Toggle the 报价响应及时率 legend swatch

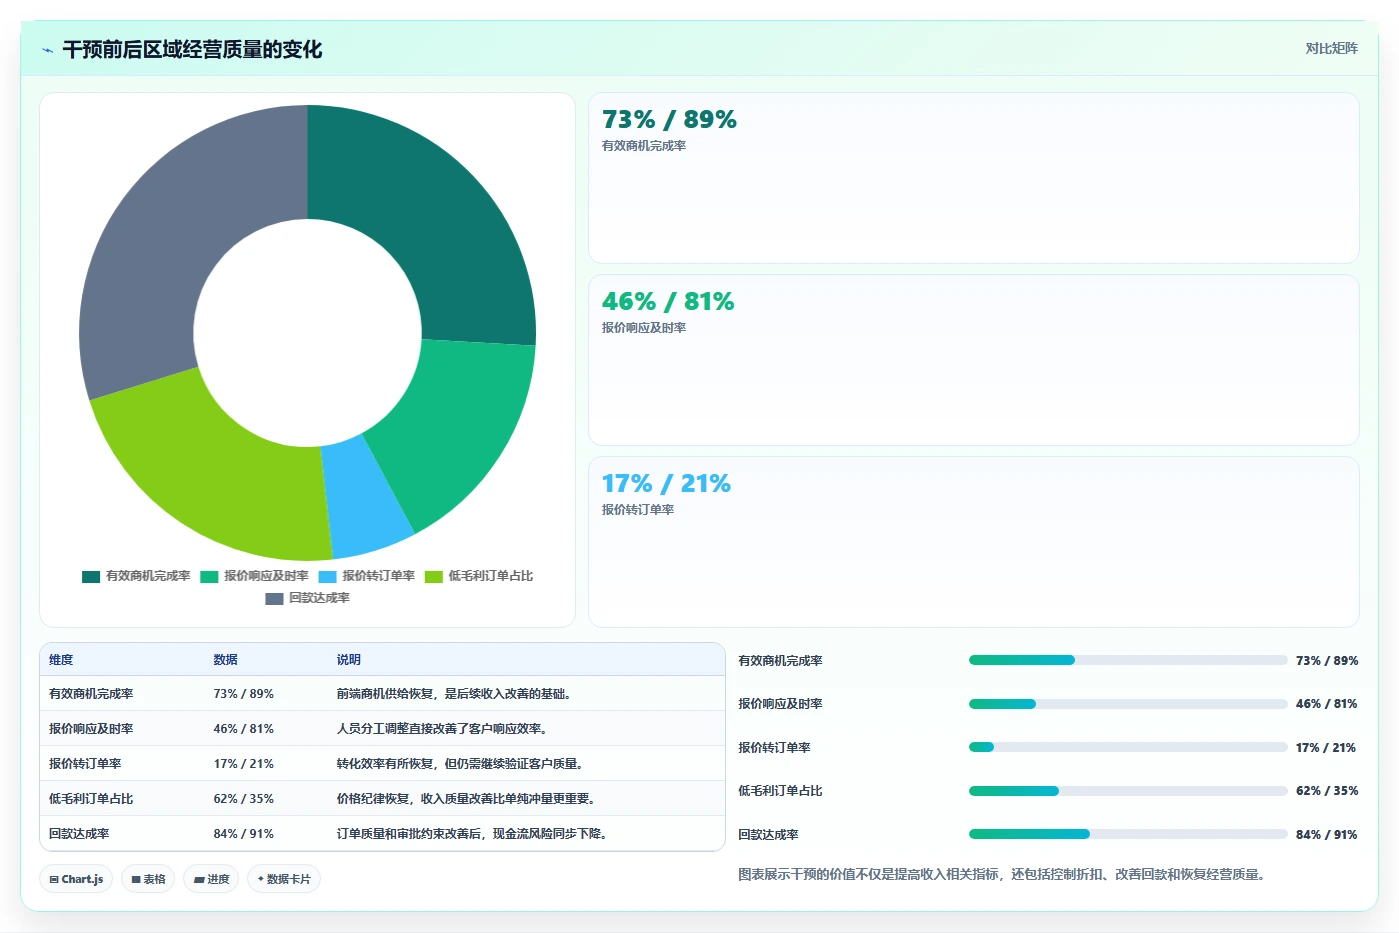209,576
